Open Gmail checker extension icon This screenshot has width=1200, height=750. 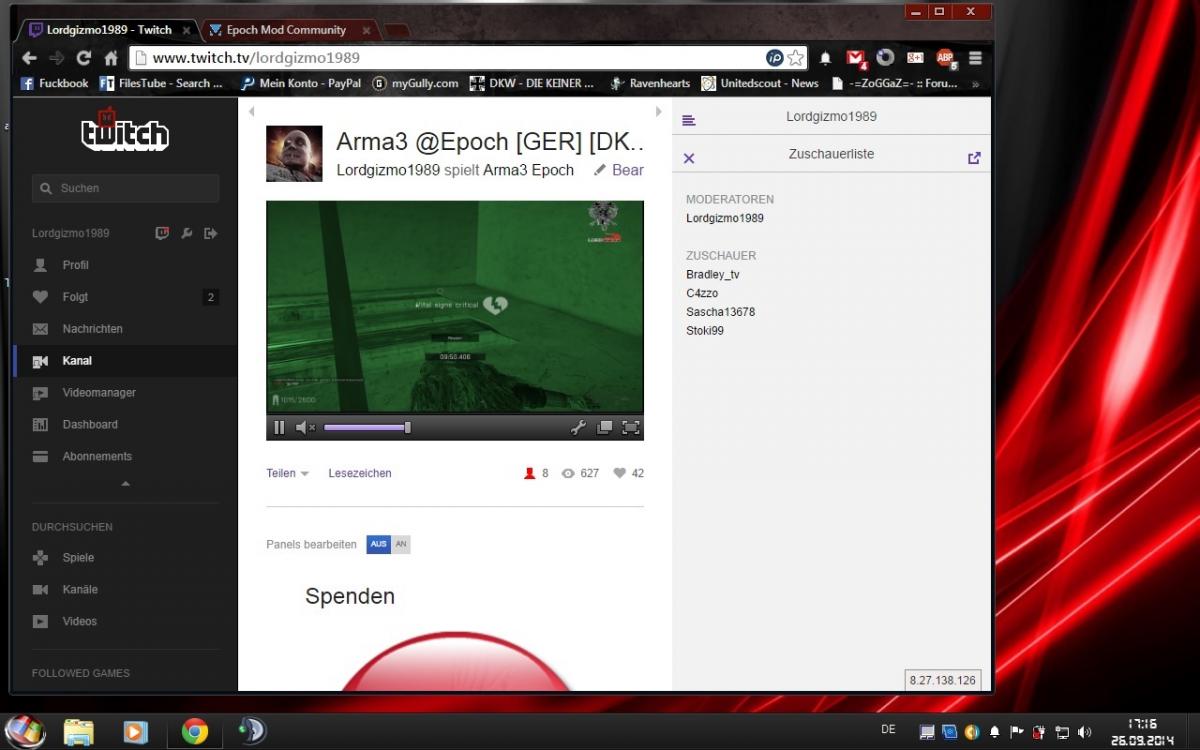(x=855, y=58)
